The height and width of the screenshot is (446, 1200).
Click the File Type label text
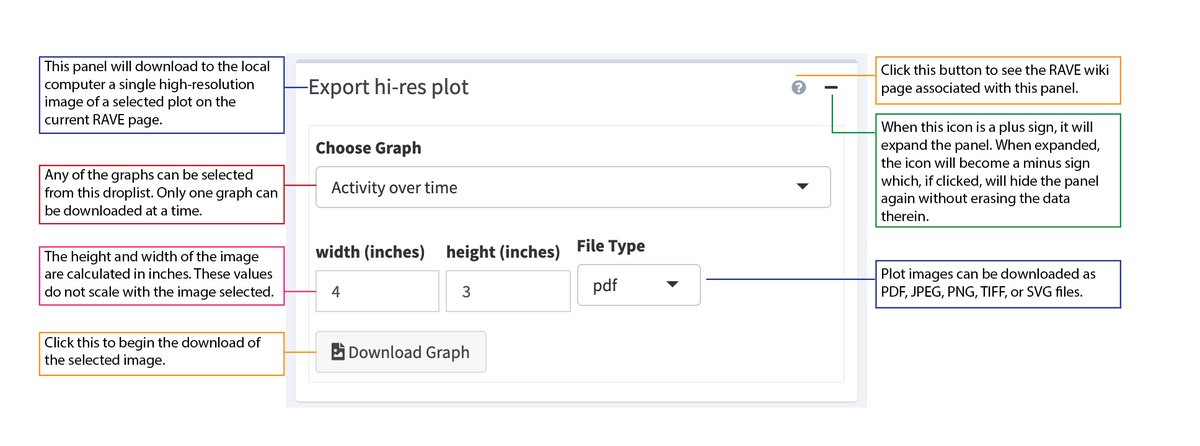(611, 246)
